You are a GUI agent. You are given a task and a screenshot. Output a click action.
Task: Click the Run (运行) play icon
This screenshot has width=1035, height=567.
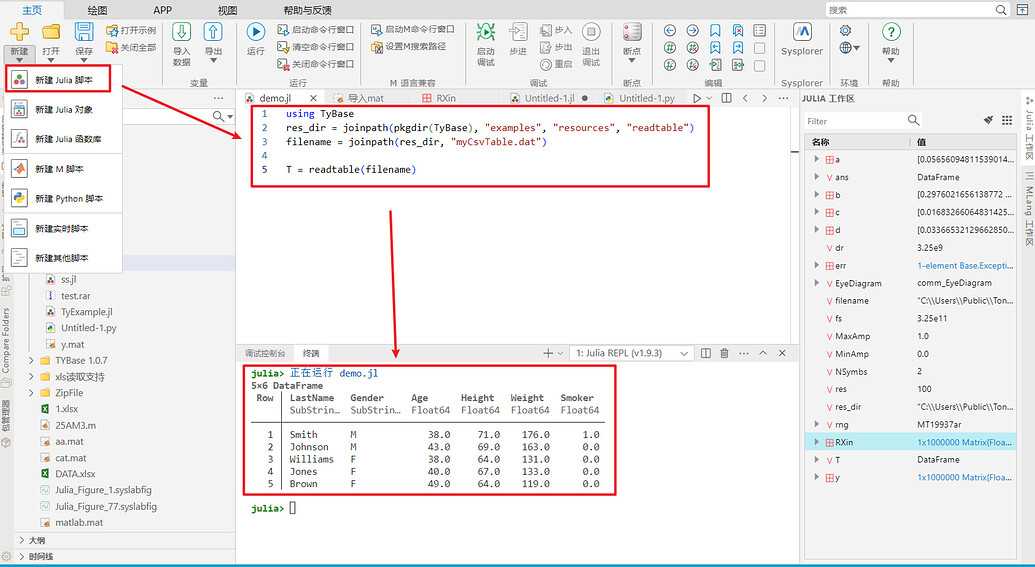click(255, 32)
